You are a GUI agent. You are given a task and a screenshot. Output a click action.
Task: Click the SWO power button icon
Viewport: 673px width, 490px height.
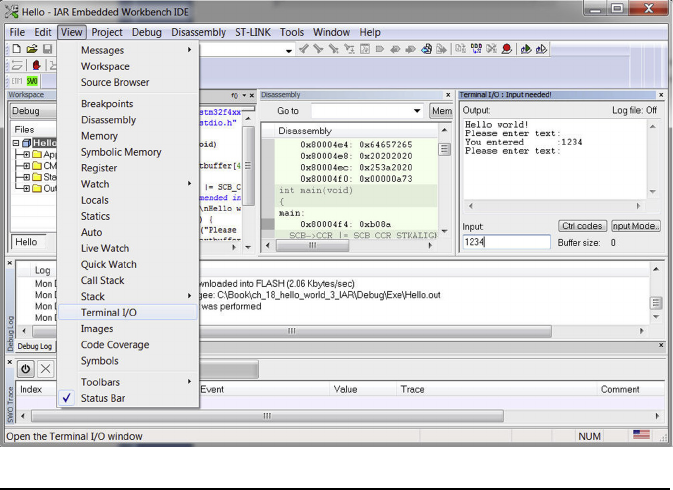(26, 368)
